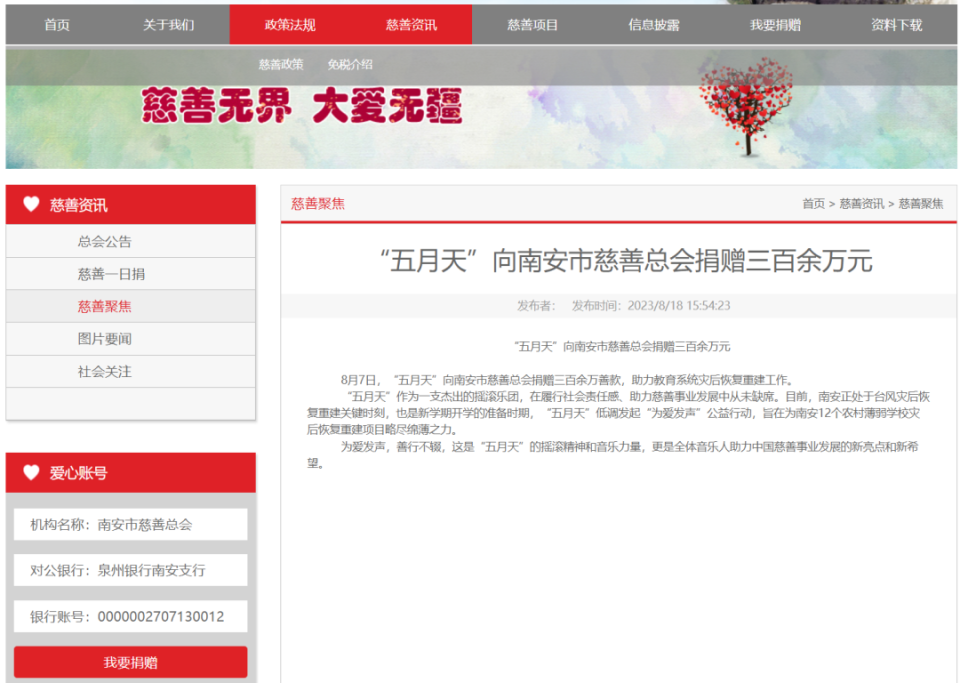Open 图片要闻 in the sidebar

(130, 338)
